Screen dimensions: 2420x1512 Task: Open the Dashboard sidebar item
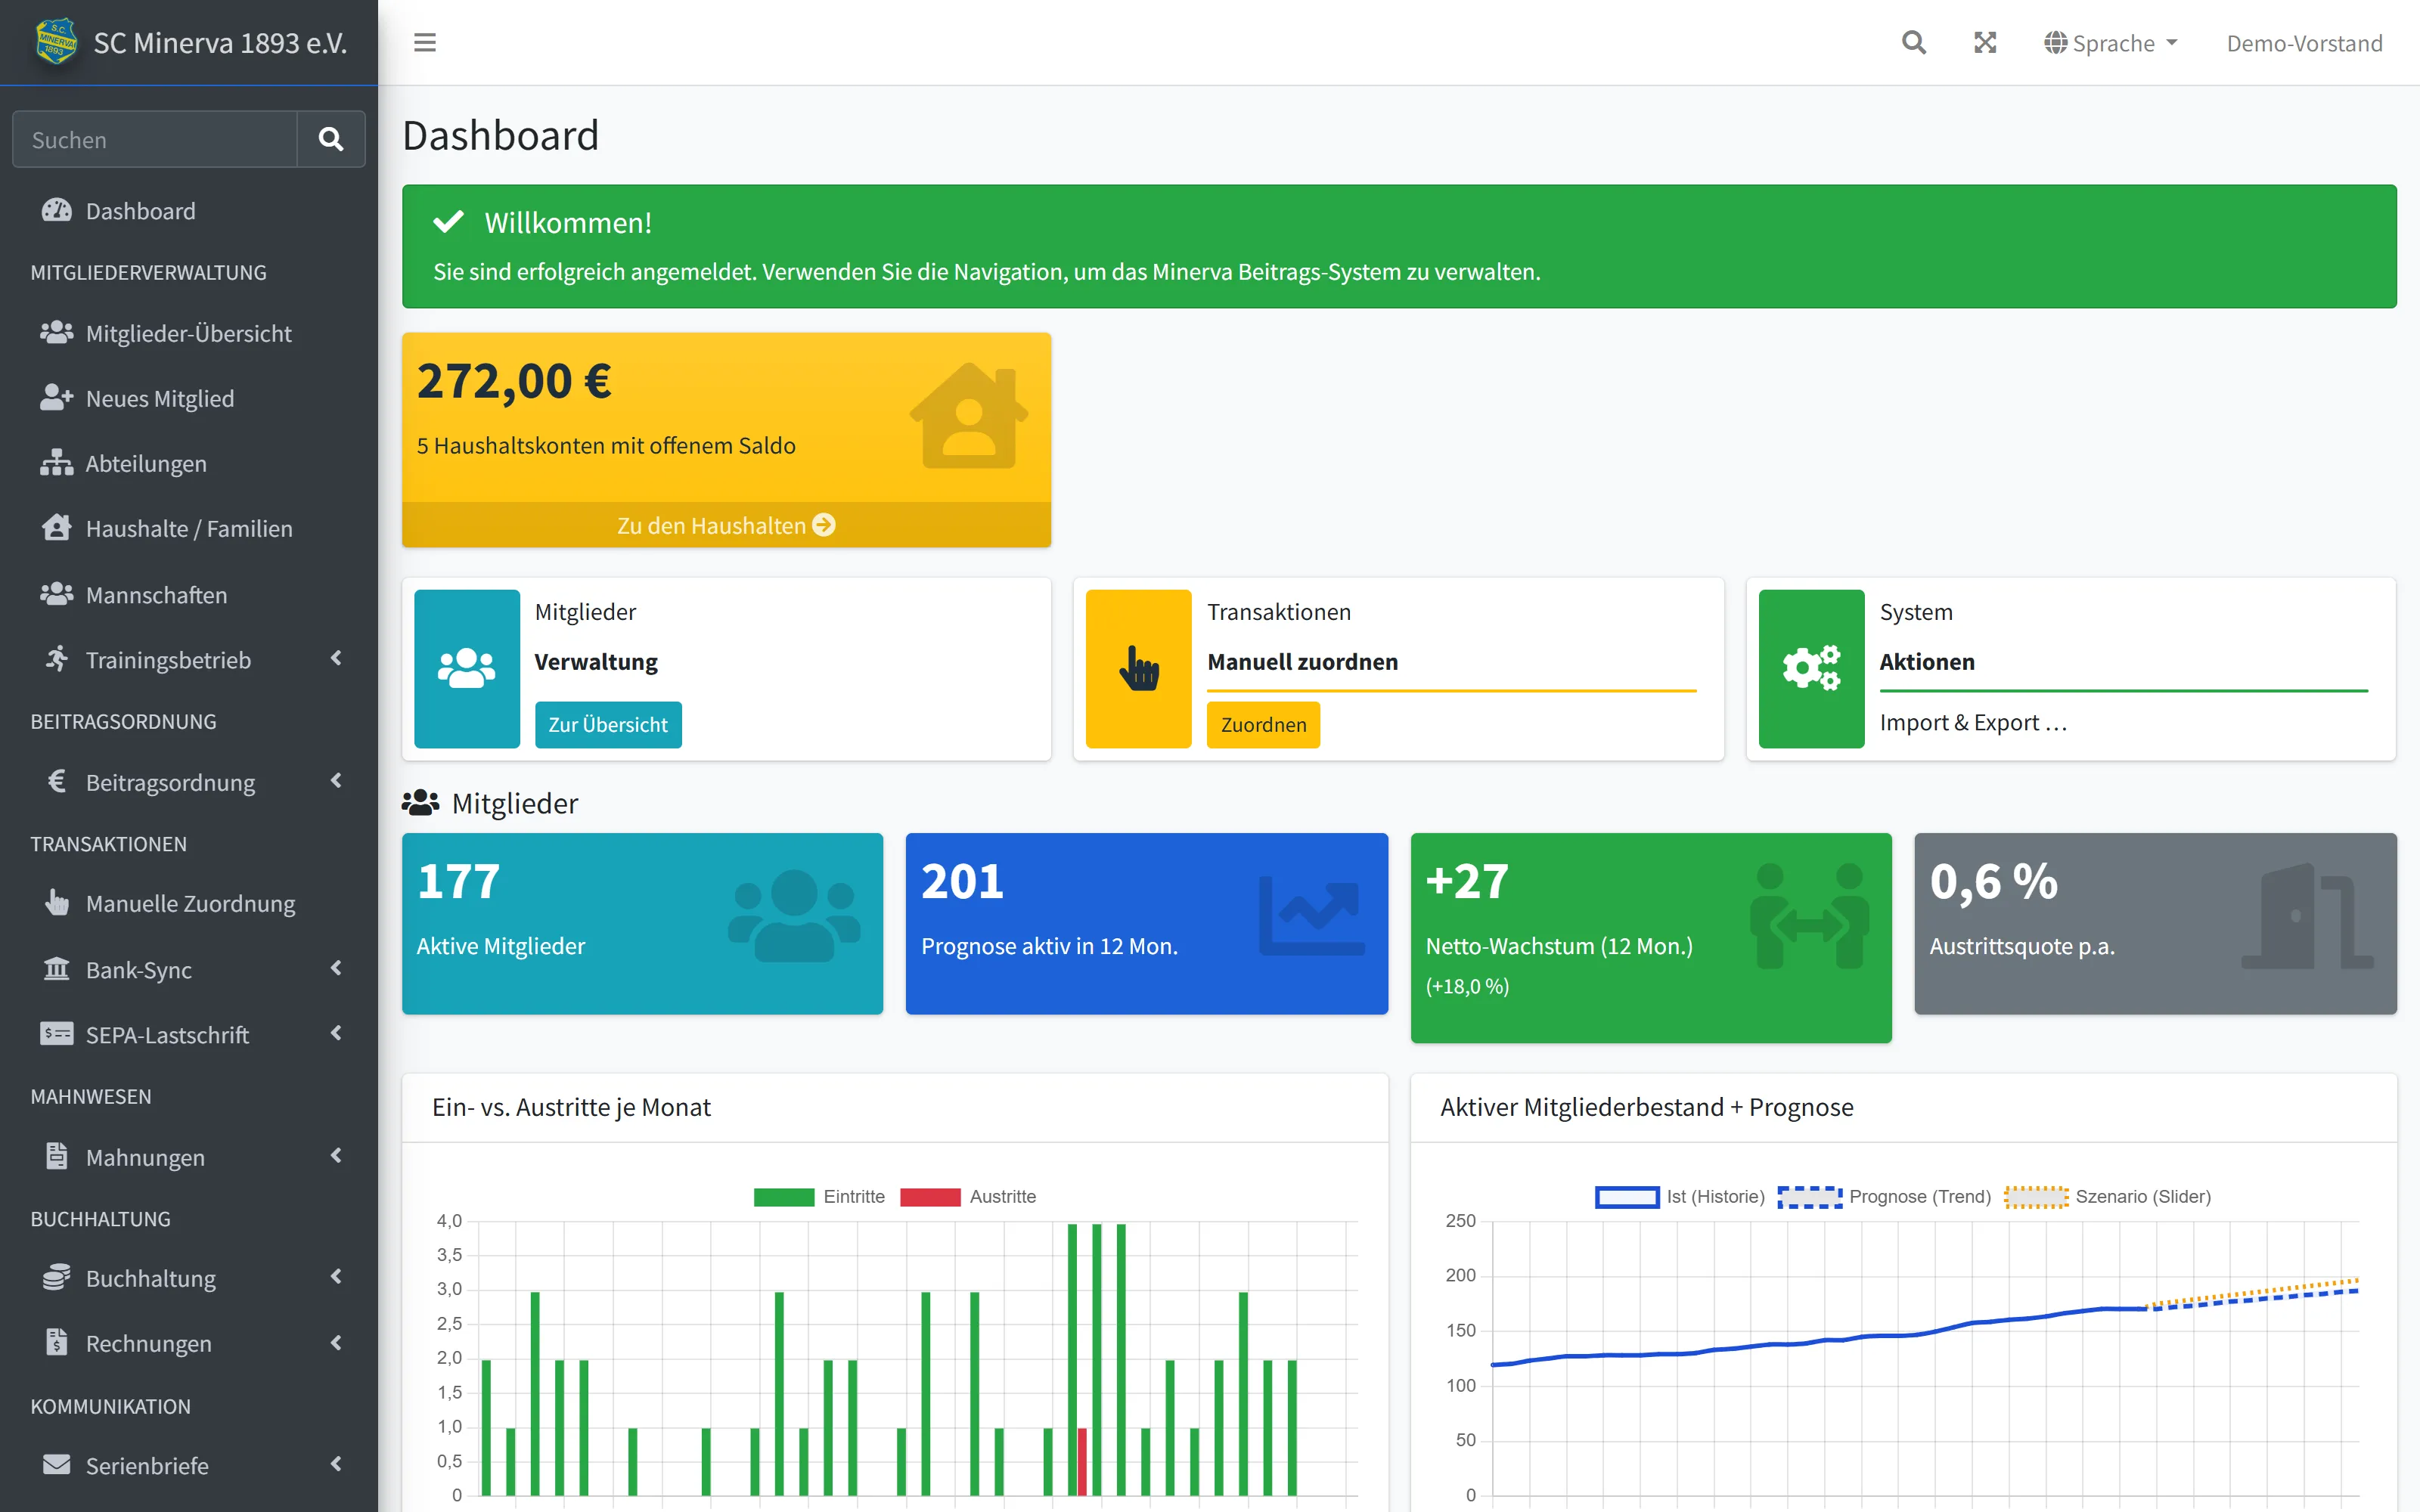tap(189, 210)
